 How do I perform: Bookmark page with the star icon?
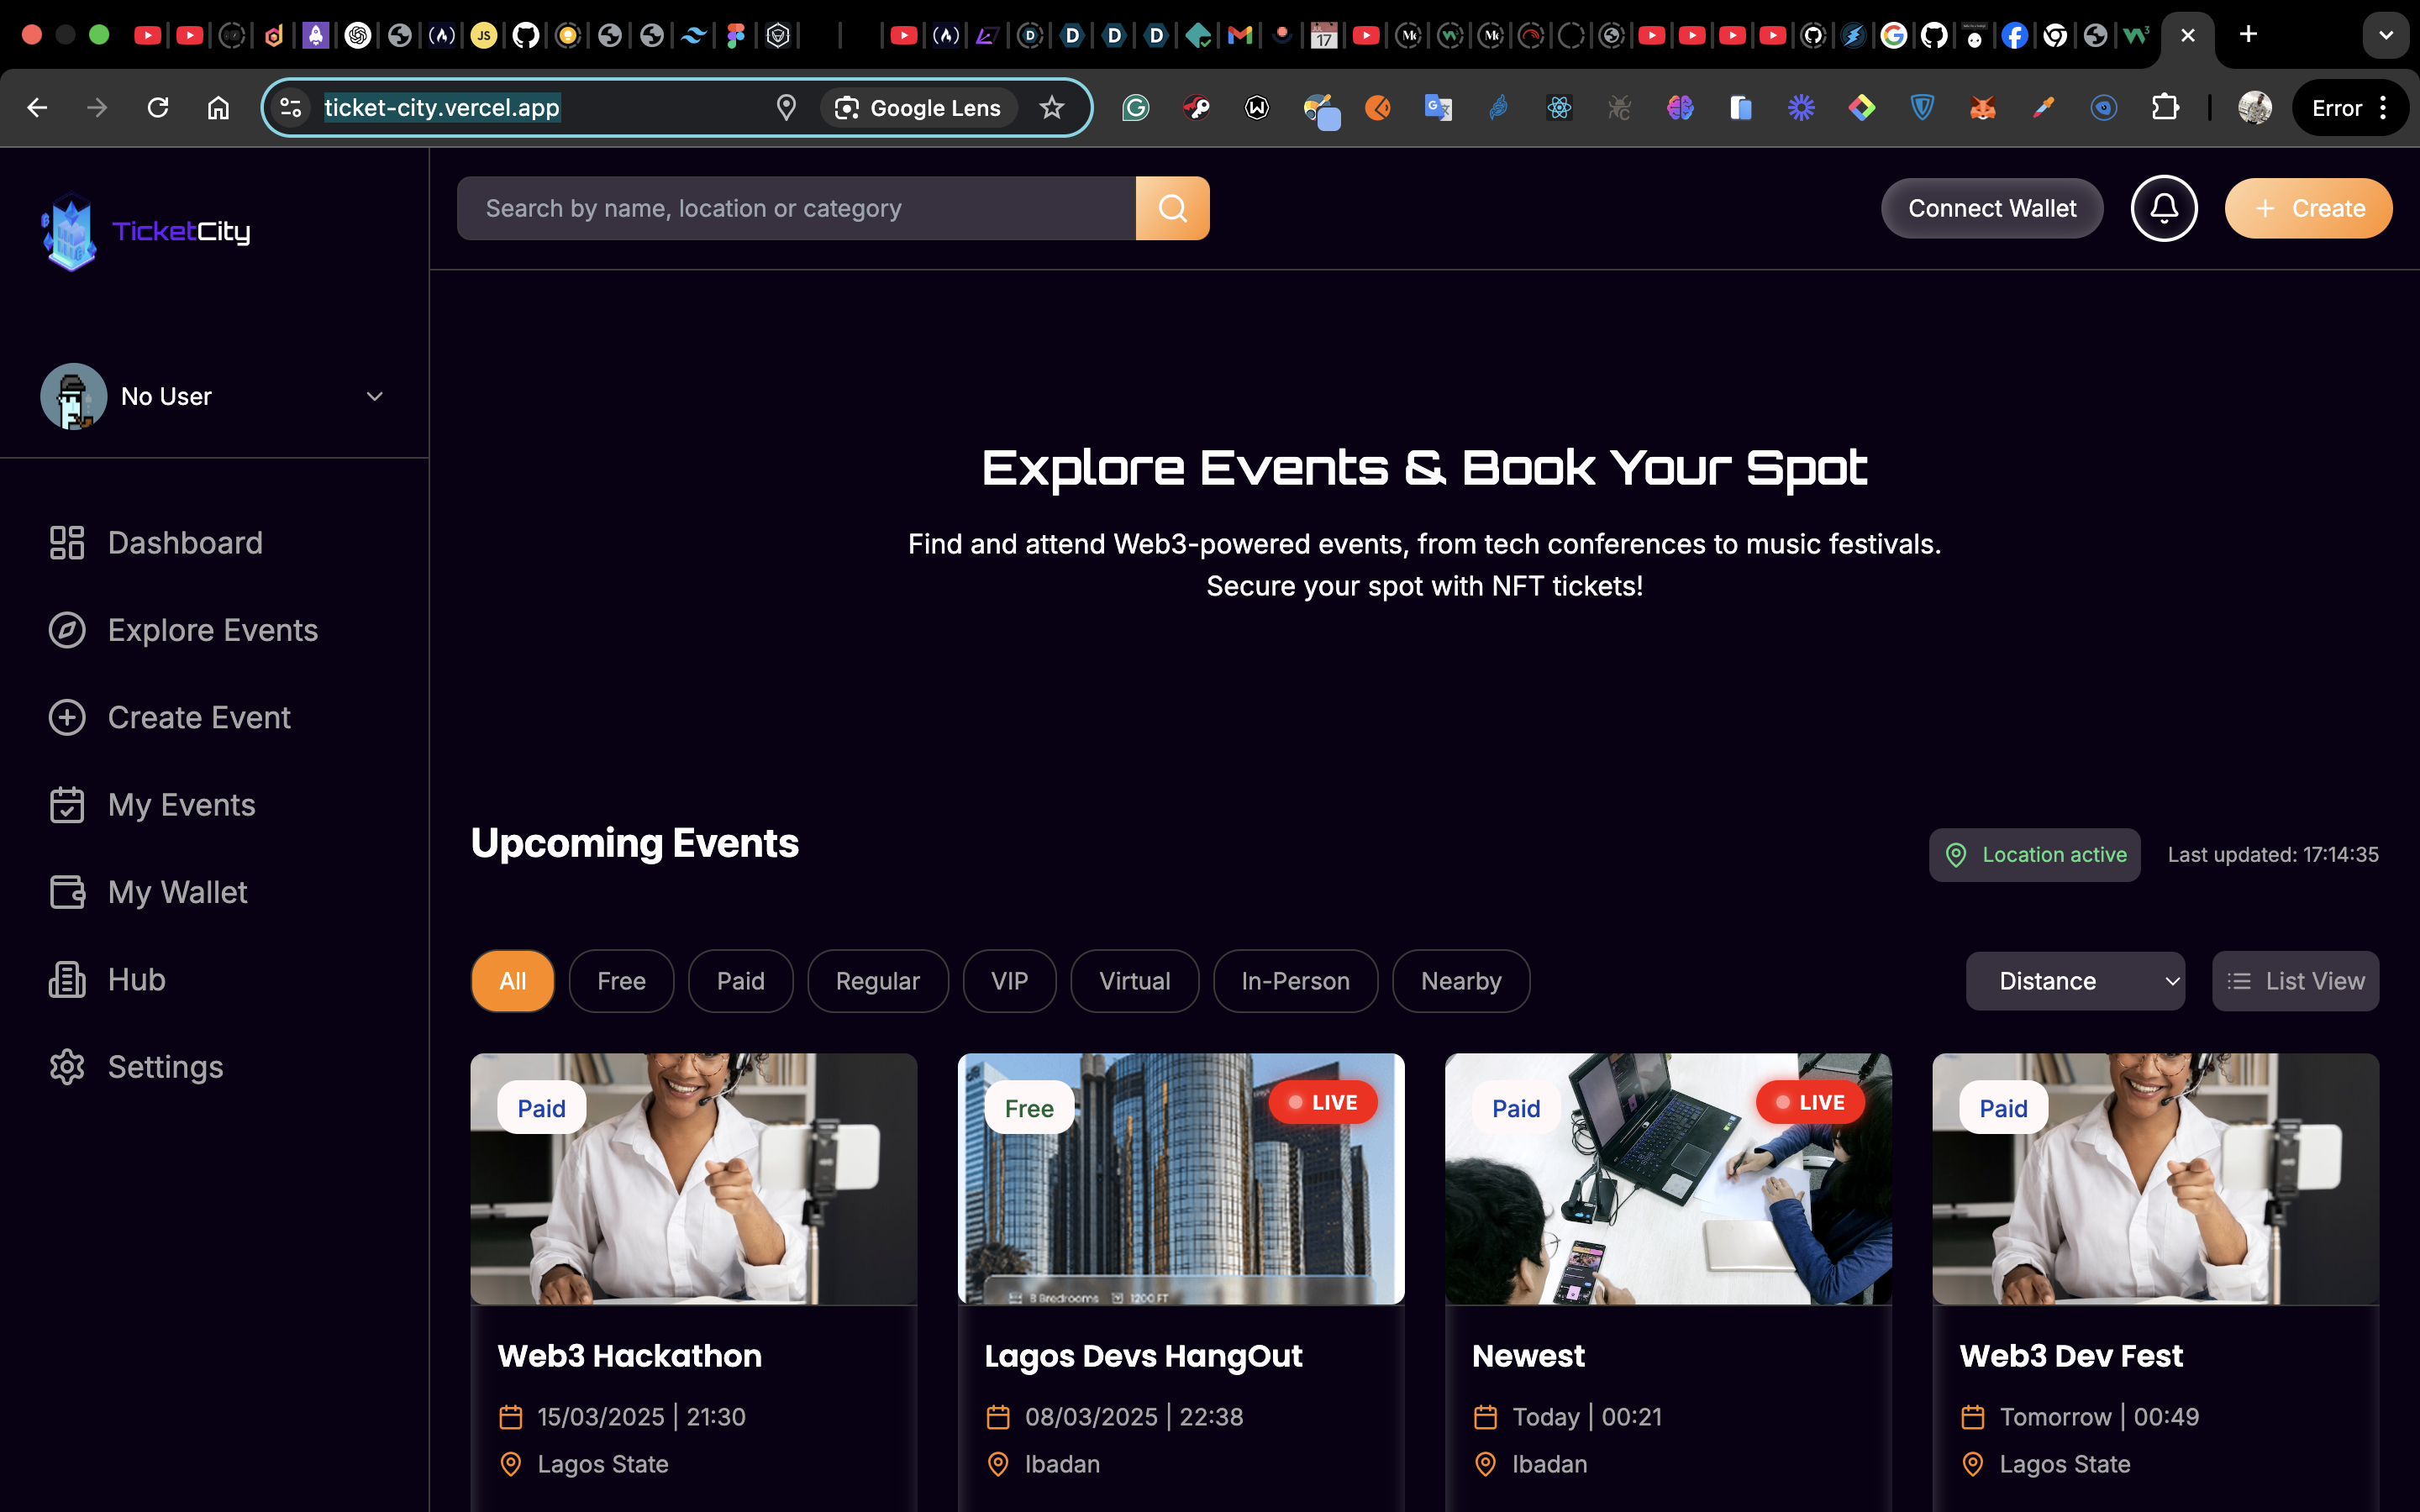tap(1051, 108)
